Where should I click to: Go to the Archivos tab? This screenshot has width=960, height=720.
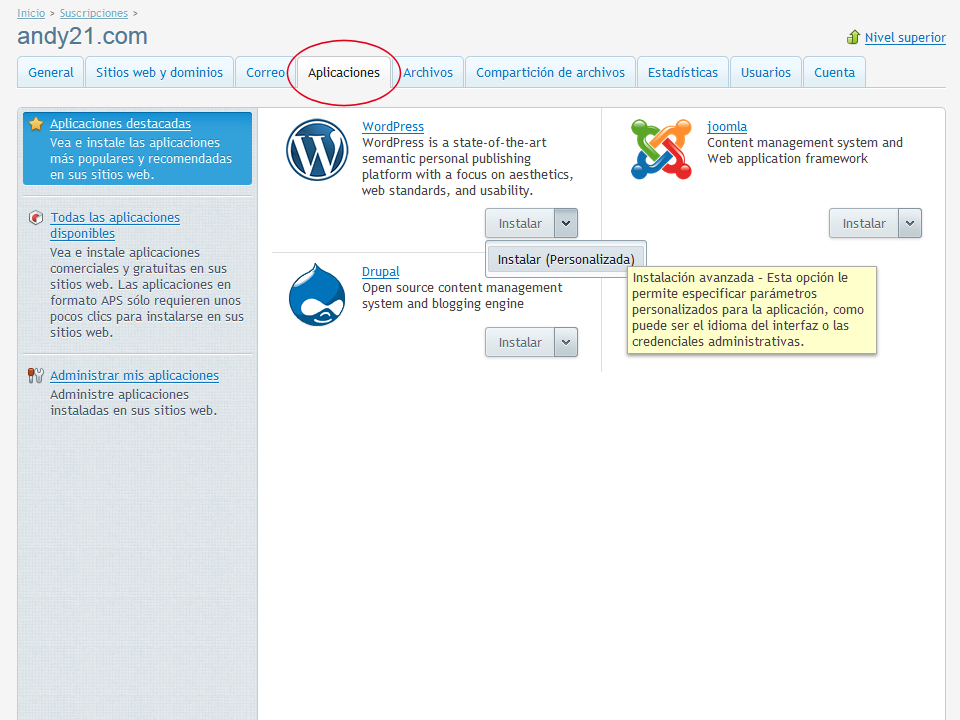tap(428, 72)
